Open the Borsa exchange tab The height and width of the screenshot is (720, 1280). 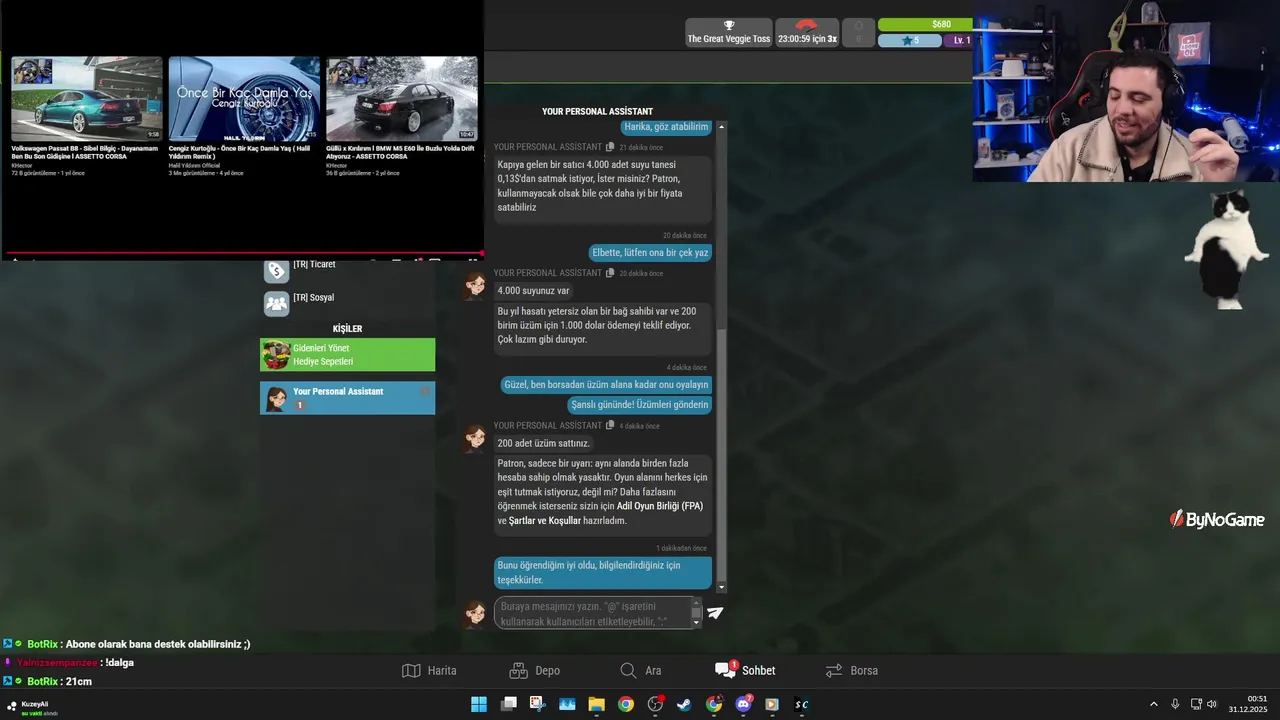(x=852, y=671)
